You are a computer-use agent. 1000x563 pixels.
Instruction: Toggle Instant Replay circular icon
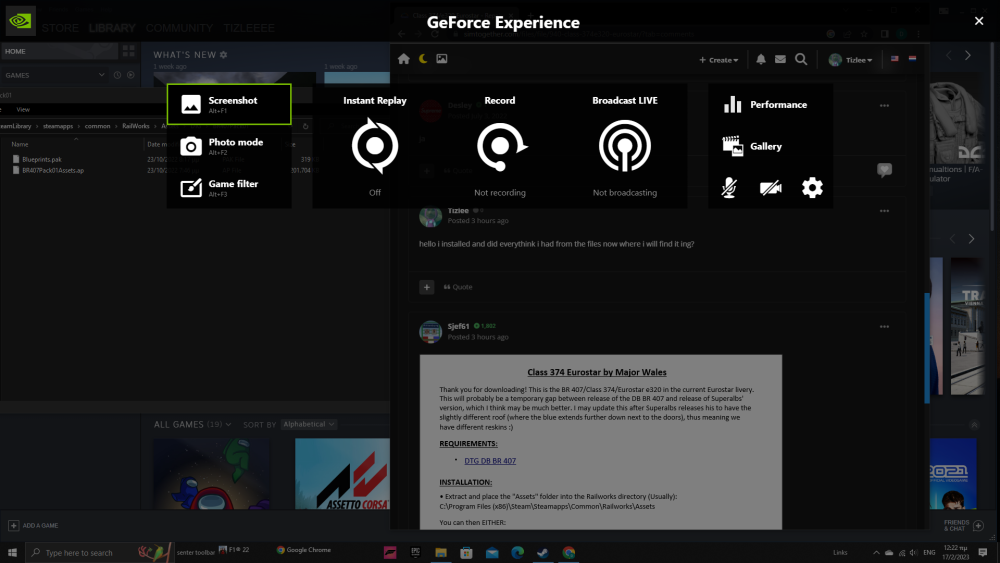375,146
